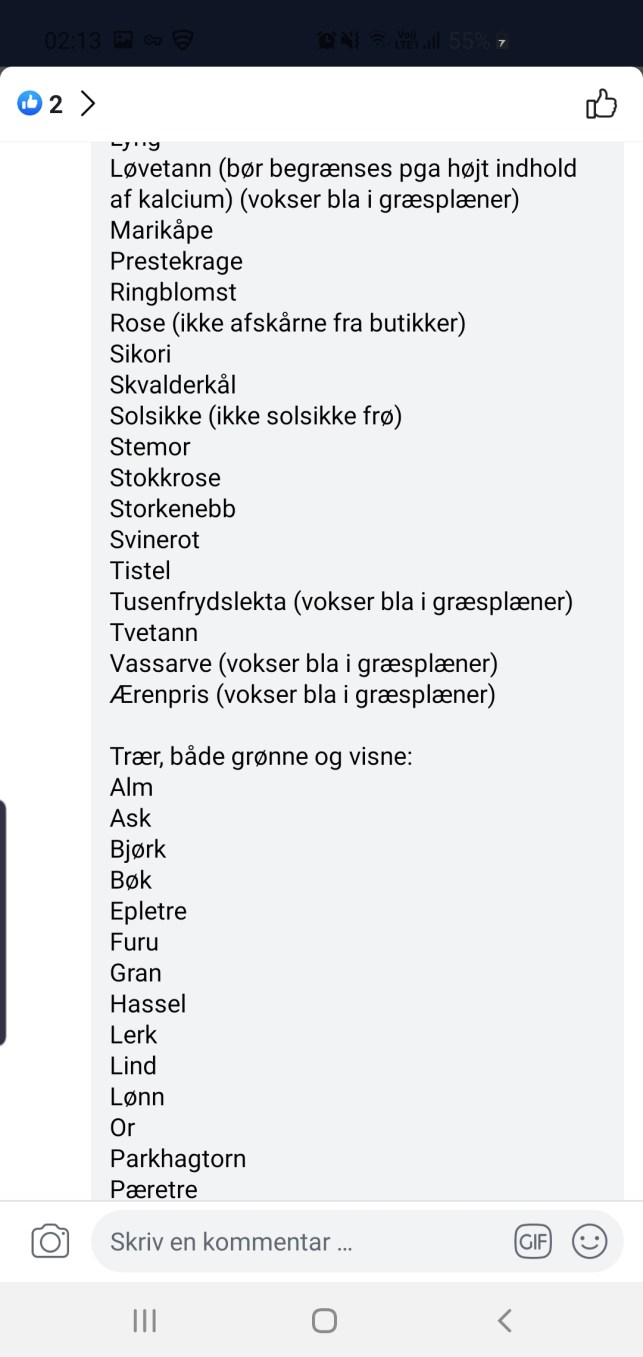The image size is (643, 1357).
Task: Tap the Android back navigation arrow
Action: (502, 1320)
